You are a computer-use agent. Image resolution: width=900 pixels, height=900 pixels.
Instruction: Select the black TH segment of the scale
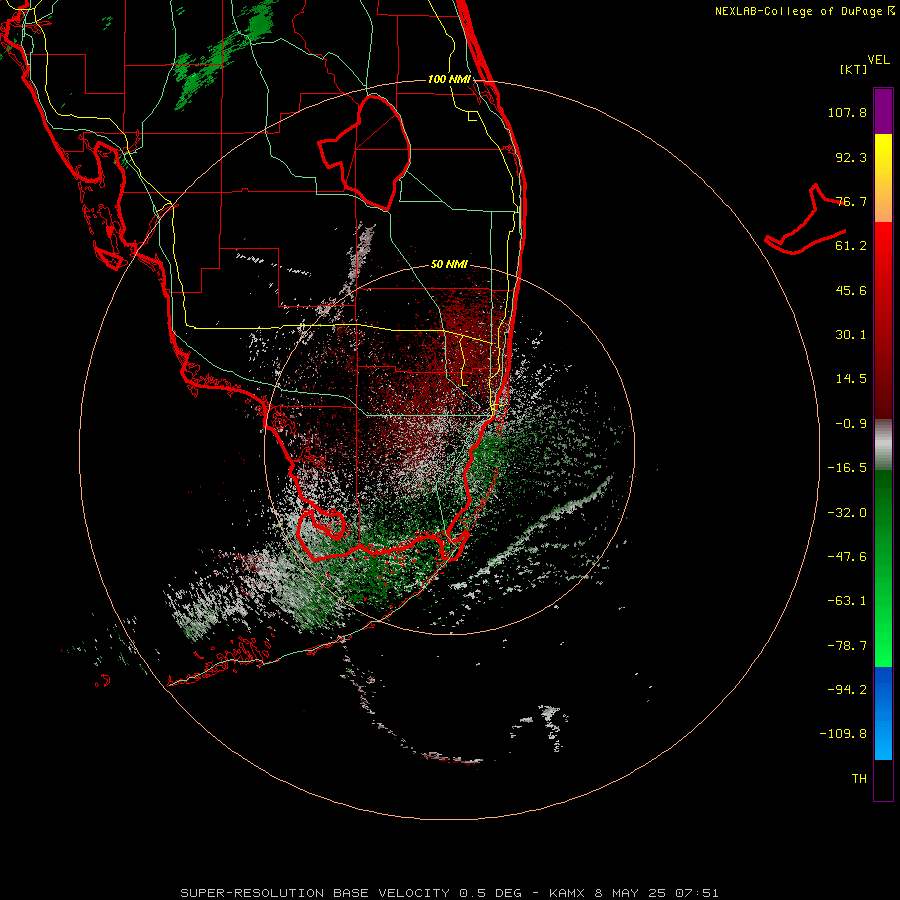pyautogui.click(x=883, y=779)
